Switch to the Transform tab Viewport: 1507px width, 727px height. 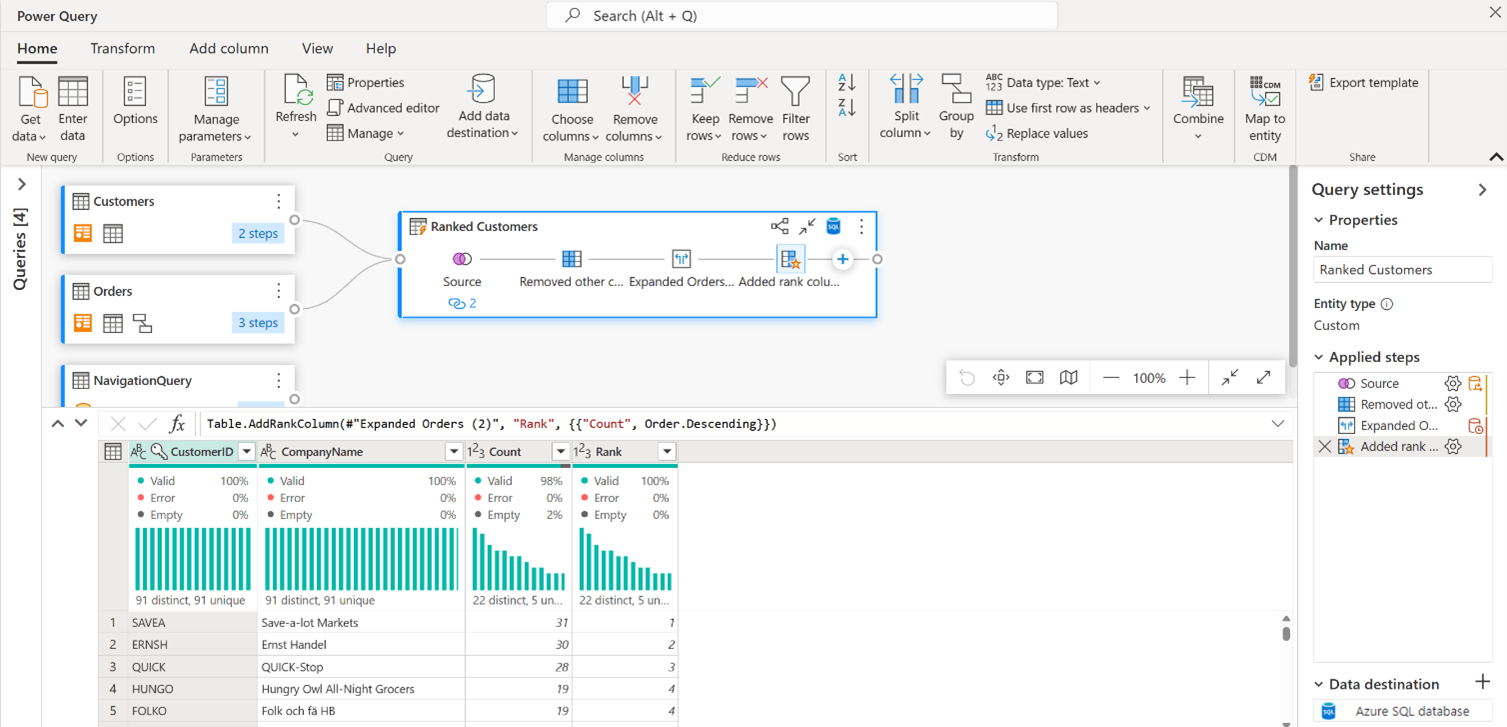(122, 48)
